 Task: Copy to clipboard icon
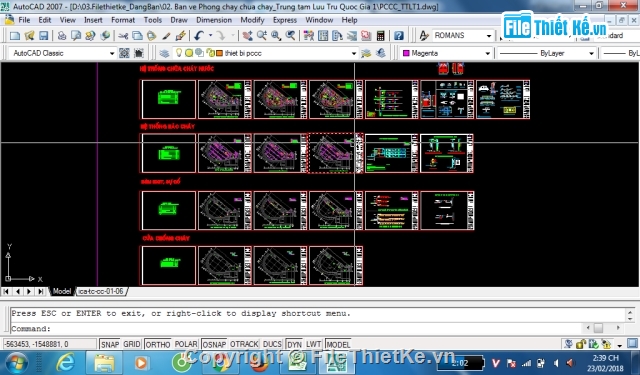138,36
